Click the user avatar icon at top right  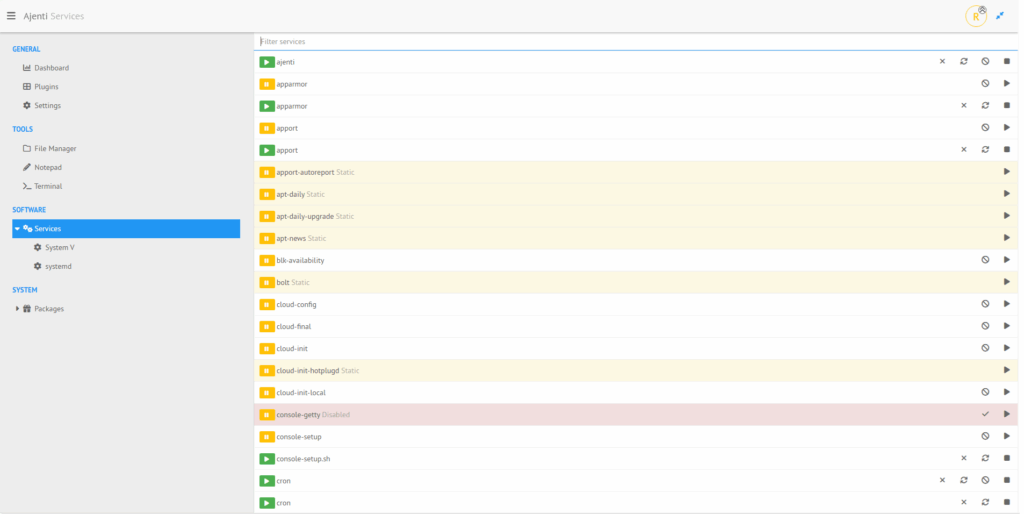pos(975,16)
